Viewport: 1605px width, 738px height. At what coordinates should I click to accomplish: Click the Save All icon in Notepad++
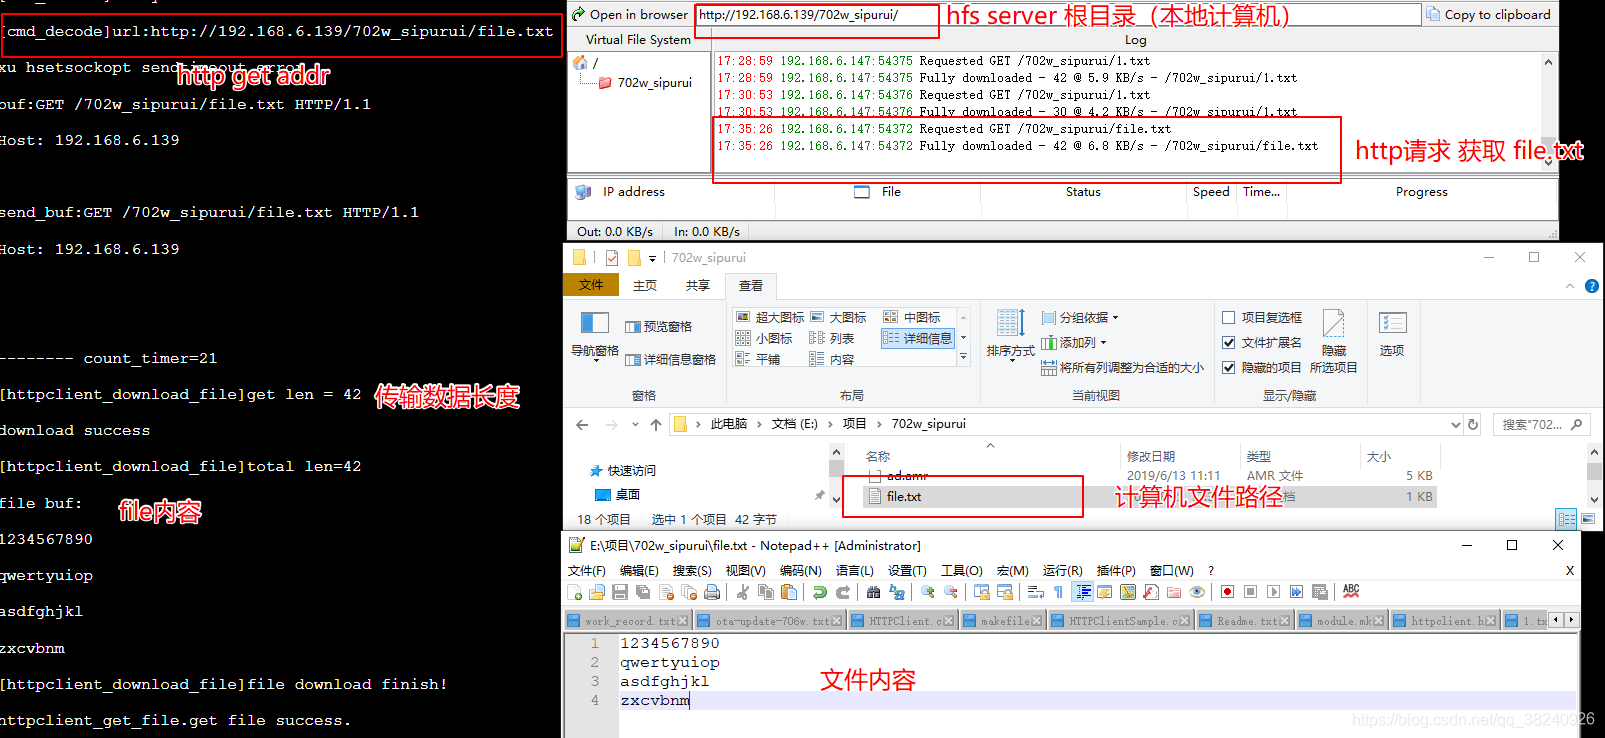point(643,592)
